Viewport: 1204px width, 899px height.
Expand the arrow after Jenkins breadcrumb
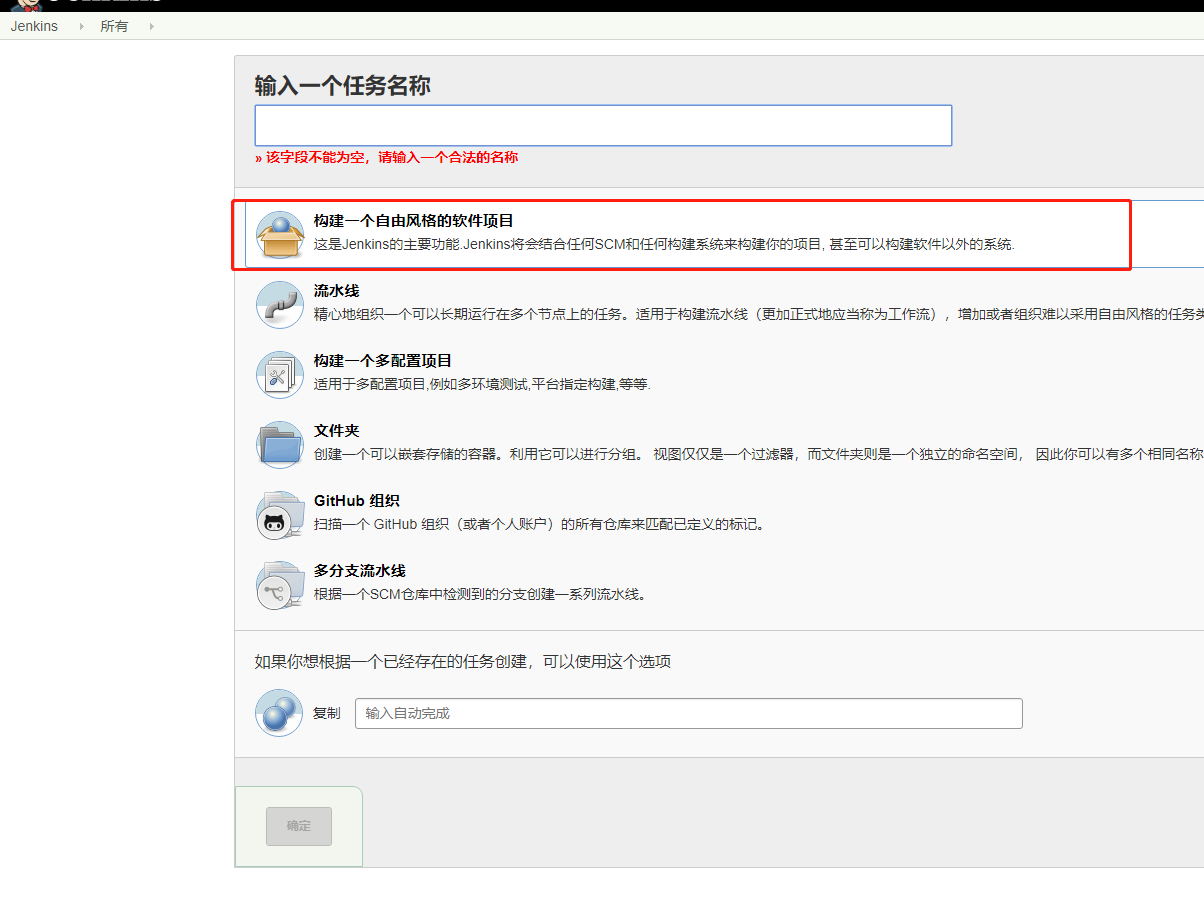coord(80,26)
